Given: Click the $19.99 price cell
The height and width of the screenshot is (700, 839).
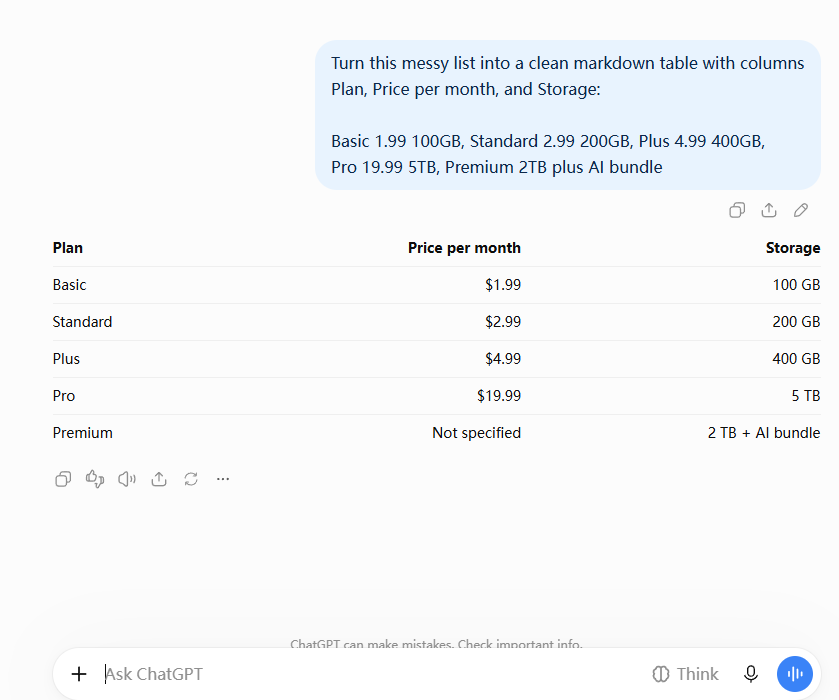Looking at the screenshot, I should 499,395.
